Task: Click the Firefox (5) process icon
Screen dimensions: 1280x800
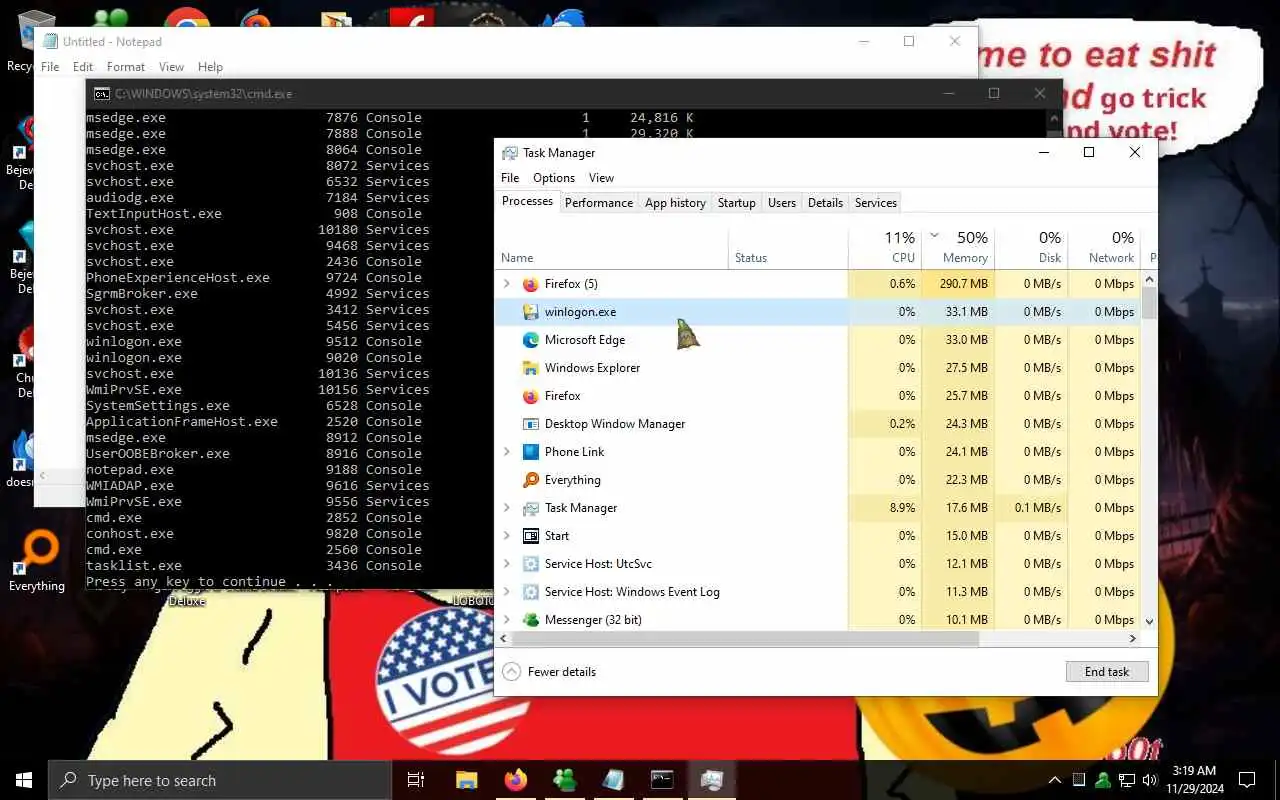Action: pos(531,284)
